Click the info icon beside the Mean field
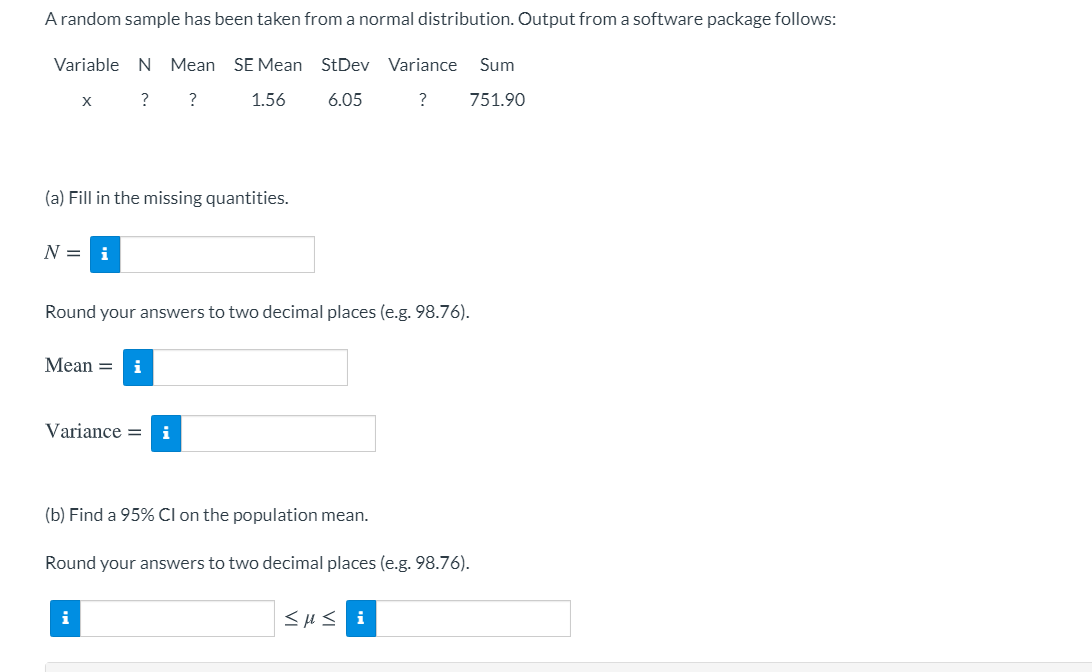 click(x=137, y=367)
